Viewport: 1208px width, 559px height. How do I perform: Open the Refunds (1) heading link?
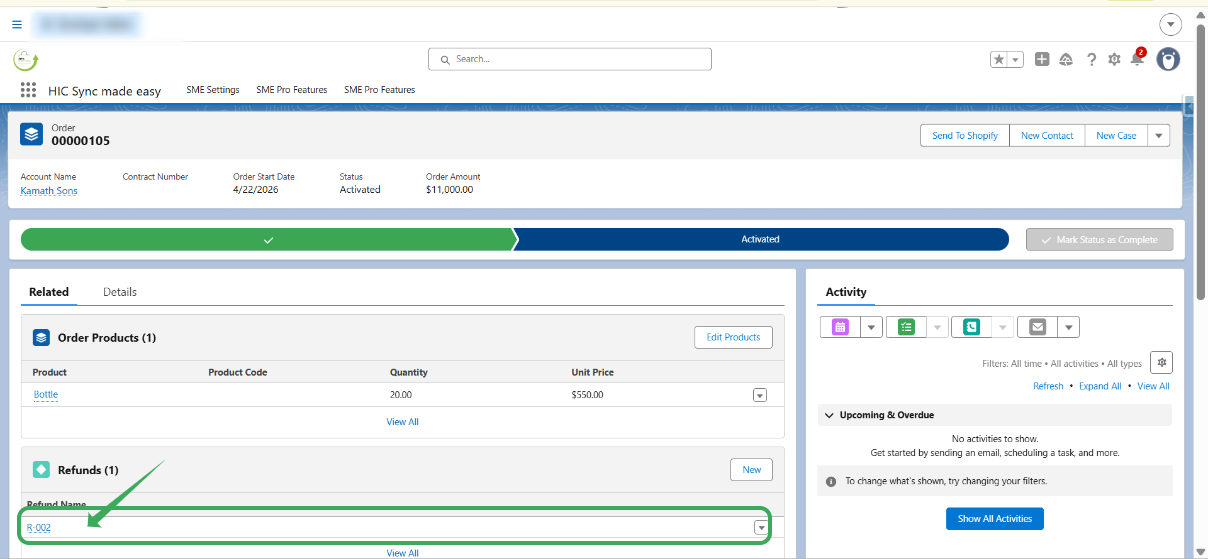coord(88,470)
